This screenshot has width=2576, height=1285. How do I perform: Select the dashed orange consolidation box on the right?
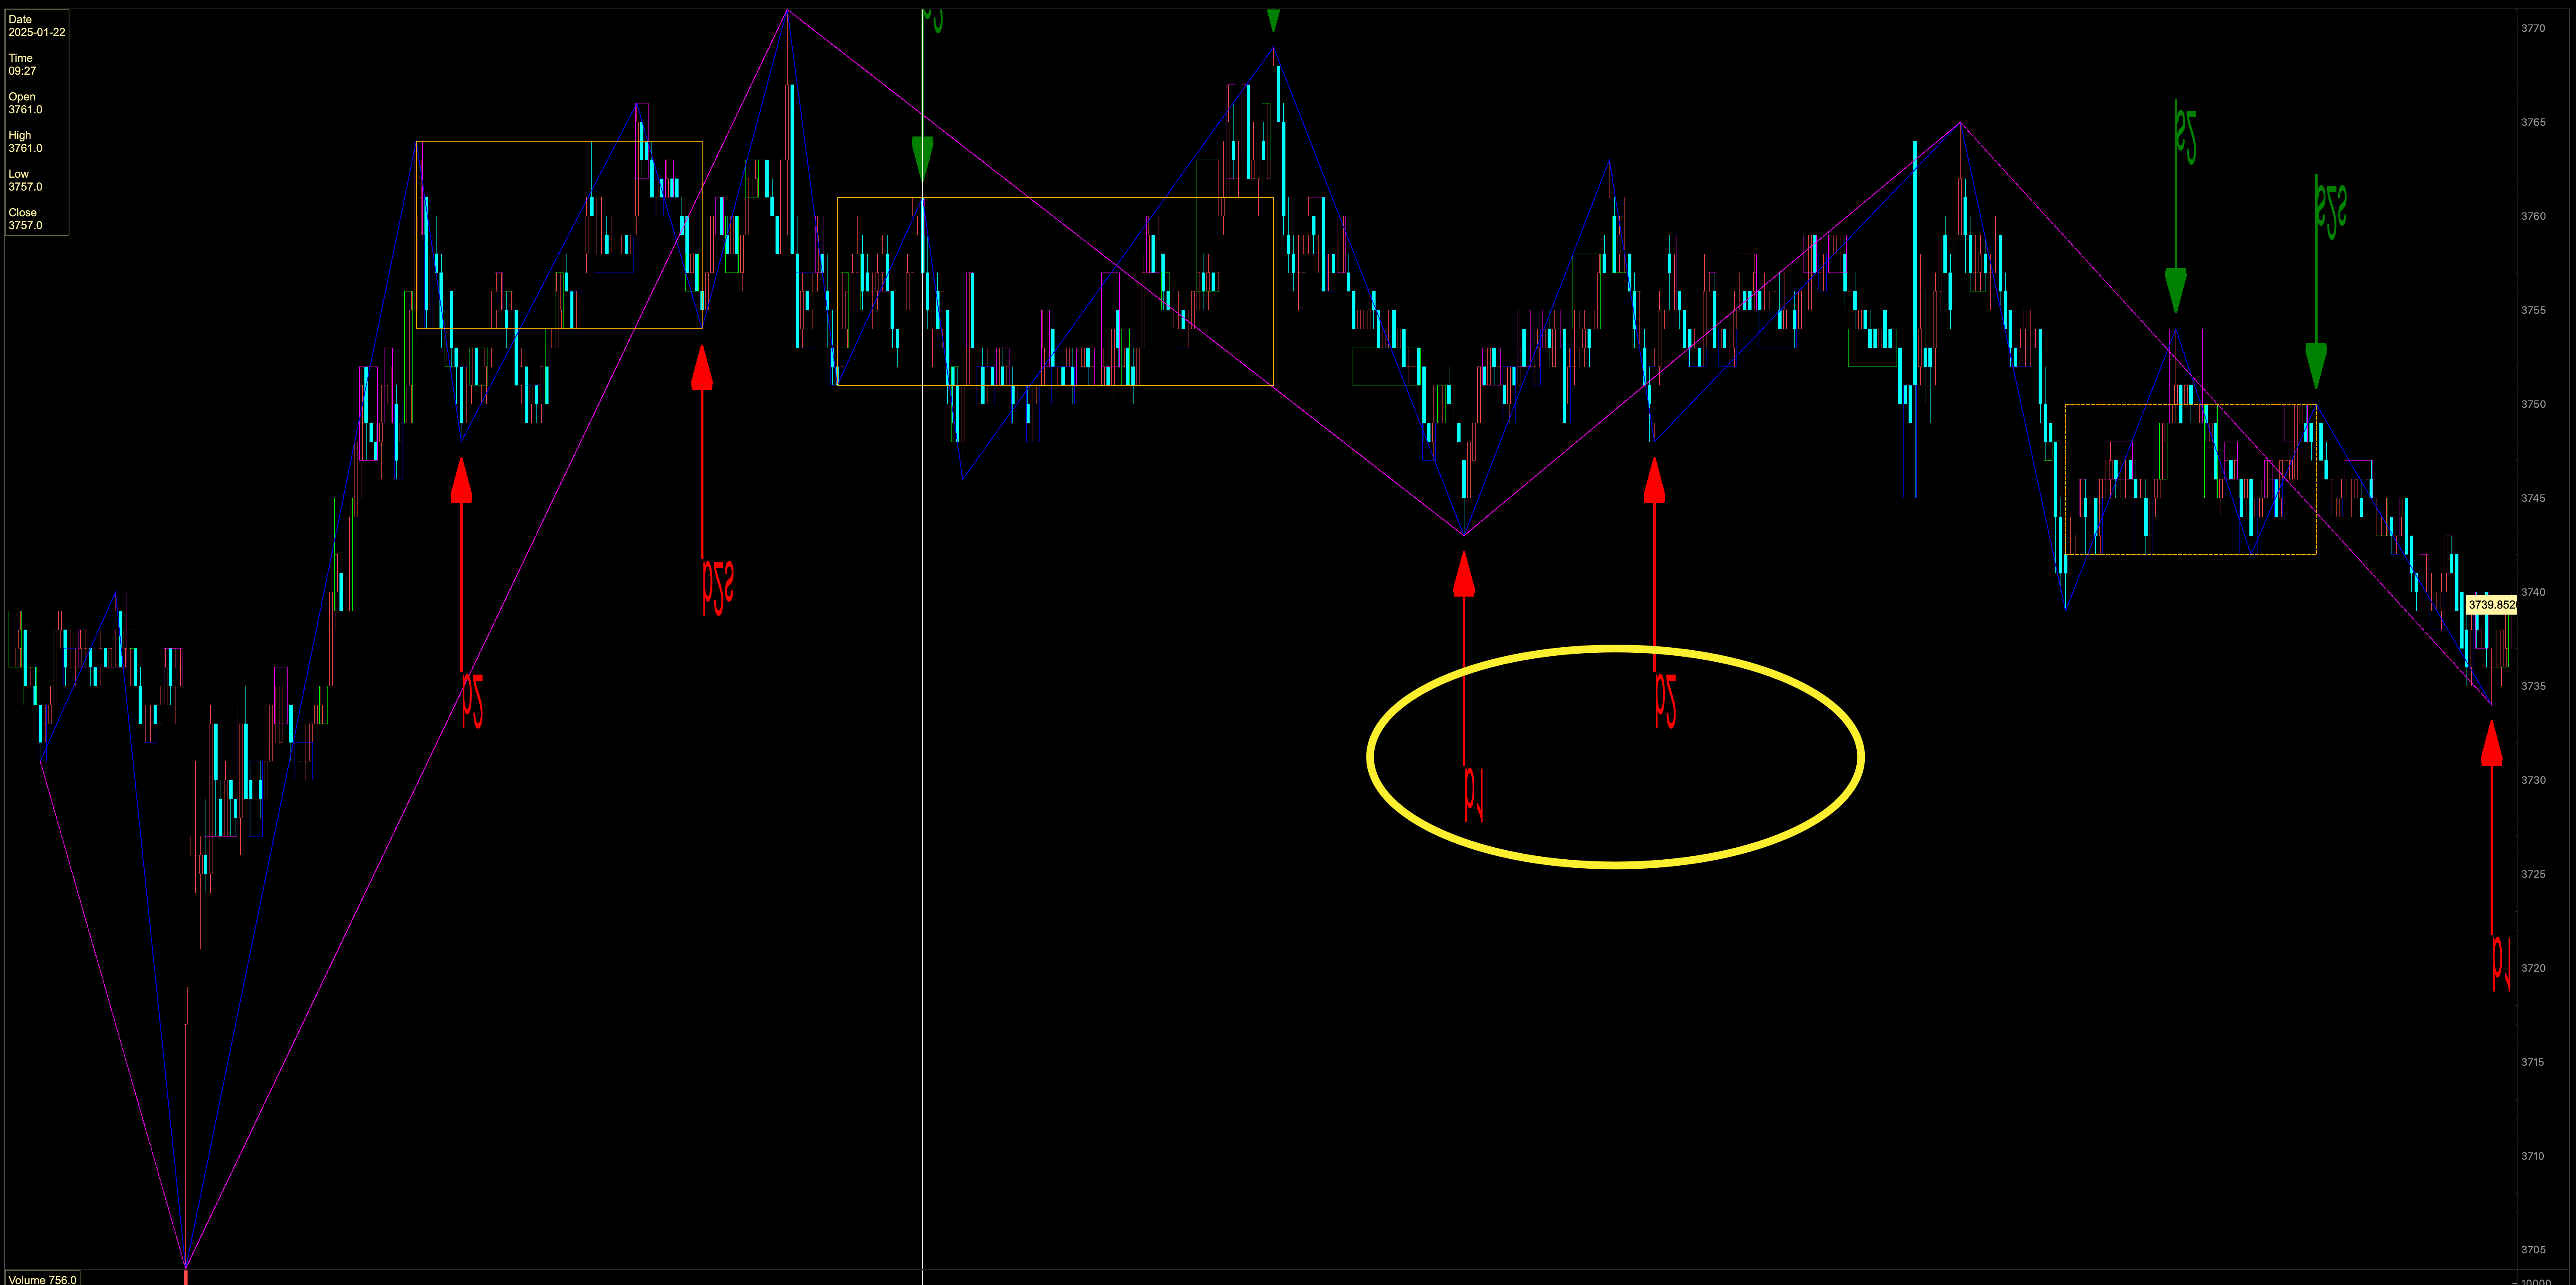(2190, 479)
